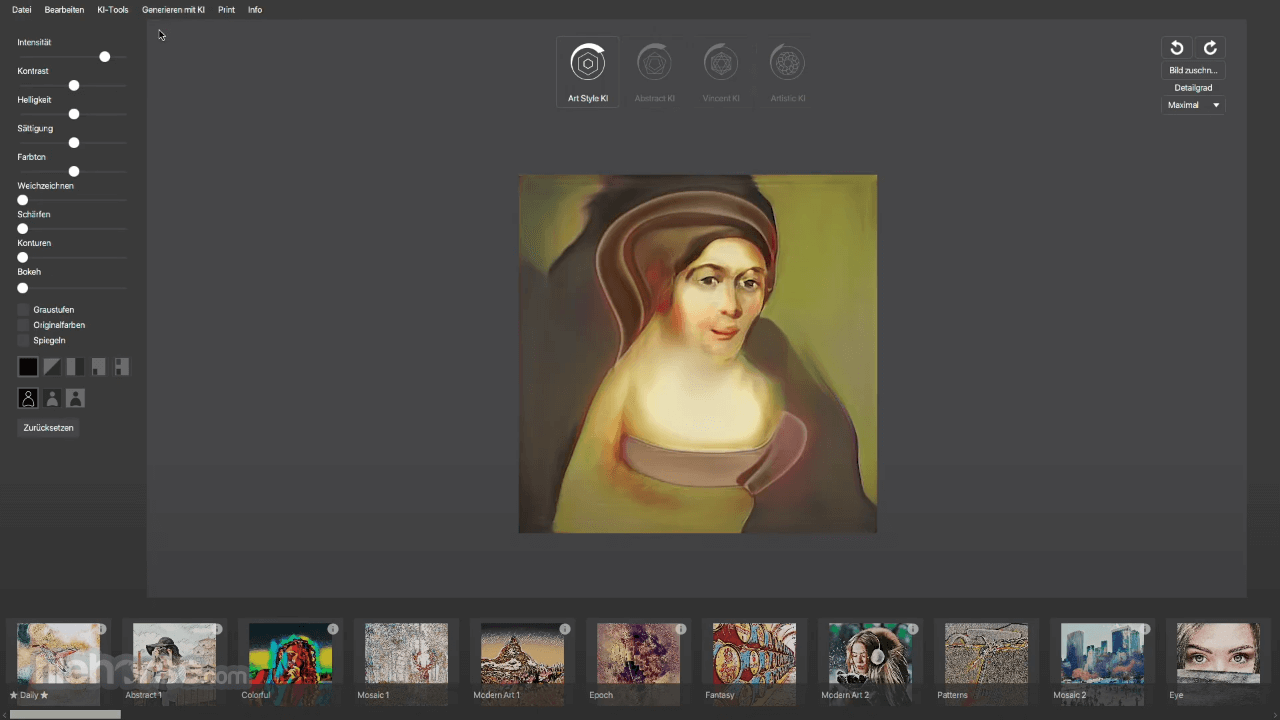The image size is (1280, 720).
Task: Toggle the Originalfarben checkbox
Action: [x=23, y=325]
